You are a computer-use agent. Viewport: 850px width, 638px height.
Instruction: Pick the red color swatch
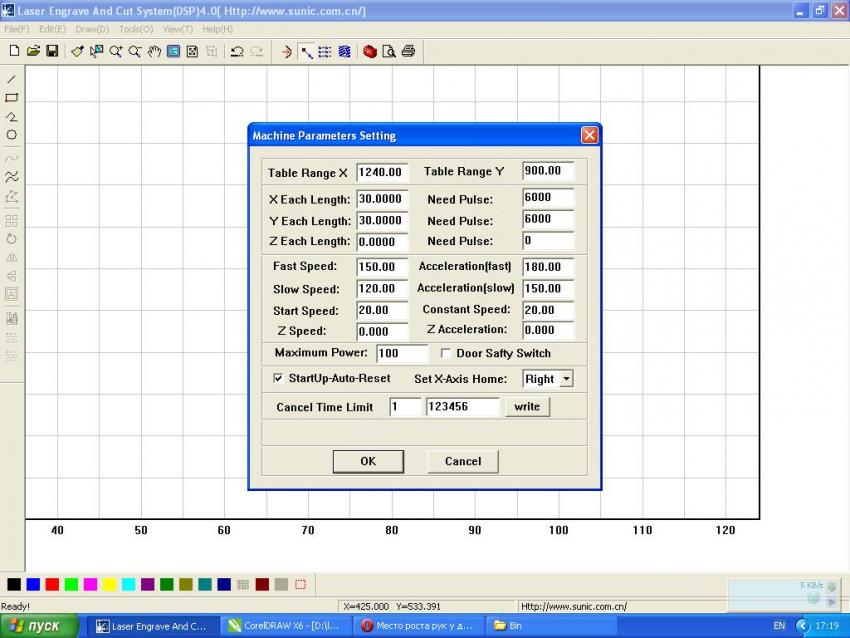(x=52, y=584)
